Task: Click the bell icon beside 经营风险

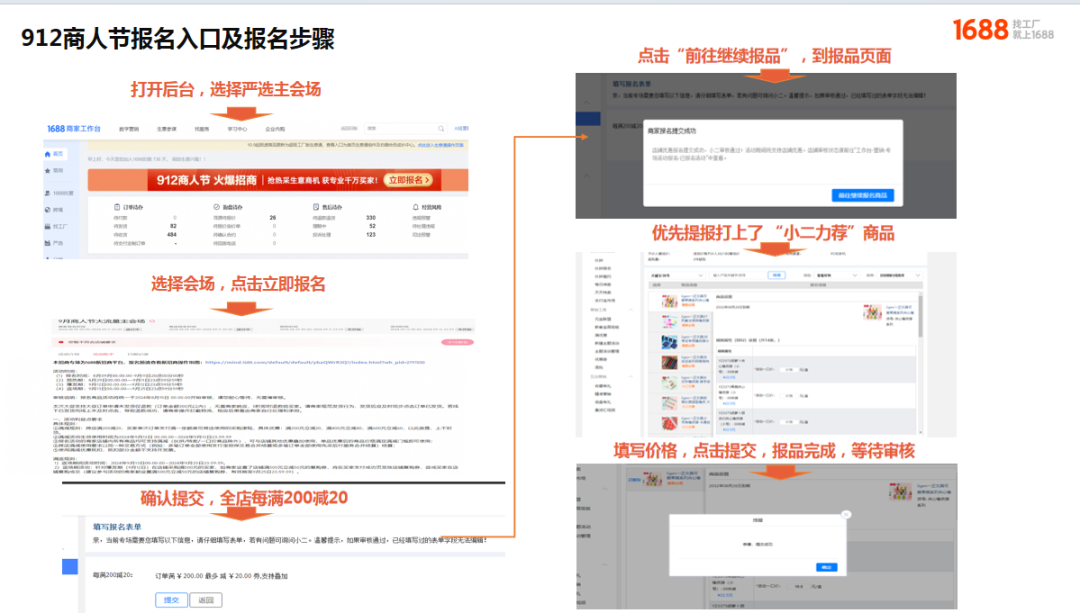Action: pyautogui.click(x=415, y=207)
